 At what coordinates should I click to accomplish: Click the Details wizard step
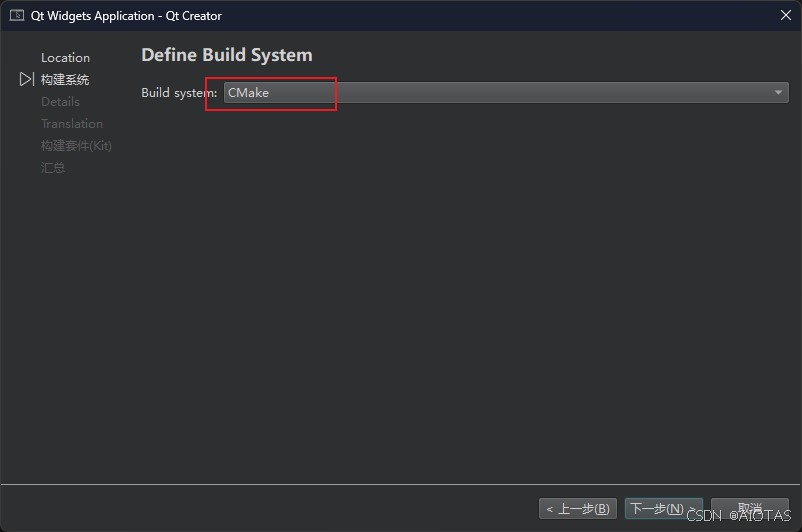pyautogui.click(x=60, y=102)
